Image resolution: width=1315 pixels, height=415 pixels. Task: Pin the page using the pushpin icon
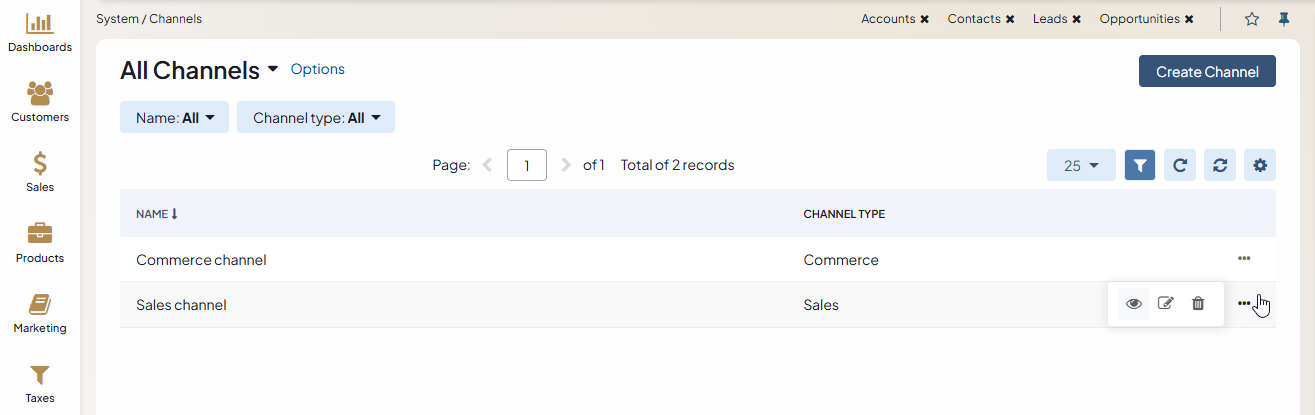1284,19
